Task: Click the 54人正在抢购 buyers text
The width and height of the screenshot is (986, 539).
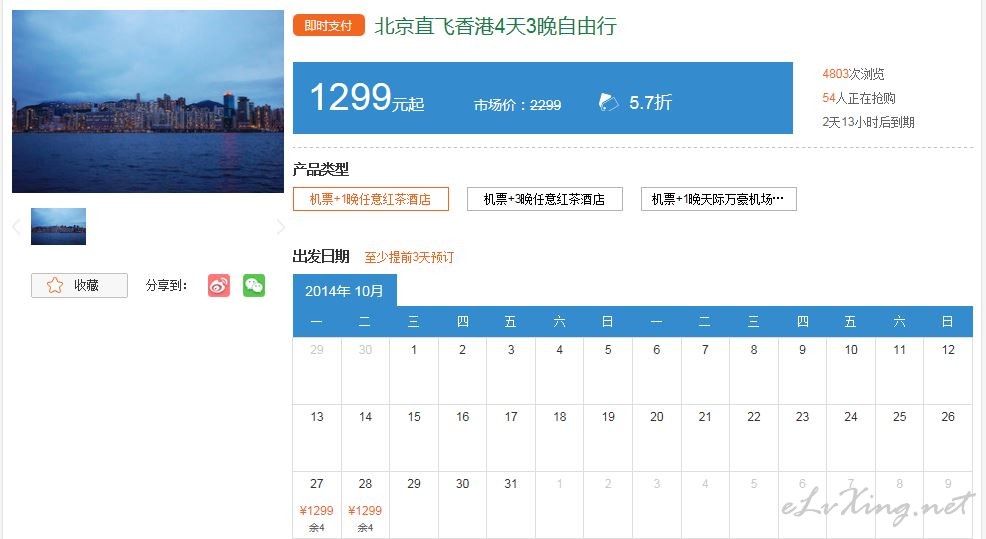Action: [x=858, y=98]
